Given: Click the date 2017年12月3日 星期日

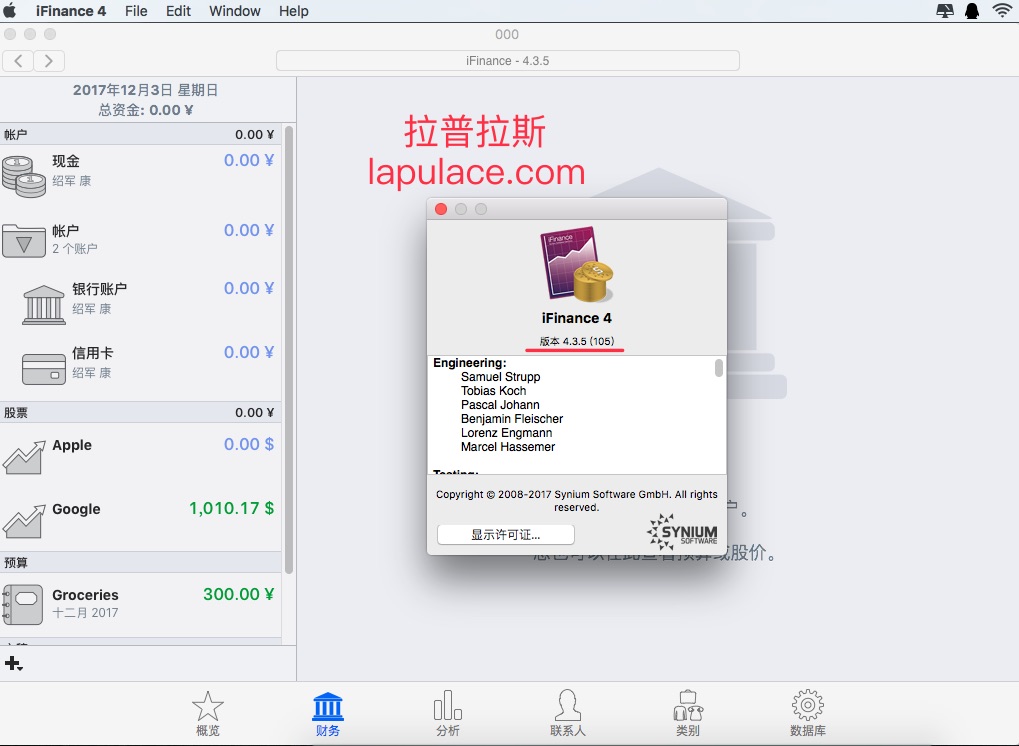Looking at the screenshot, I should point(146,90).
